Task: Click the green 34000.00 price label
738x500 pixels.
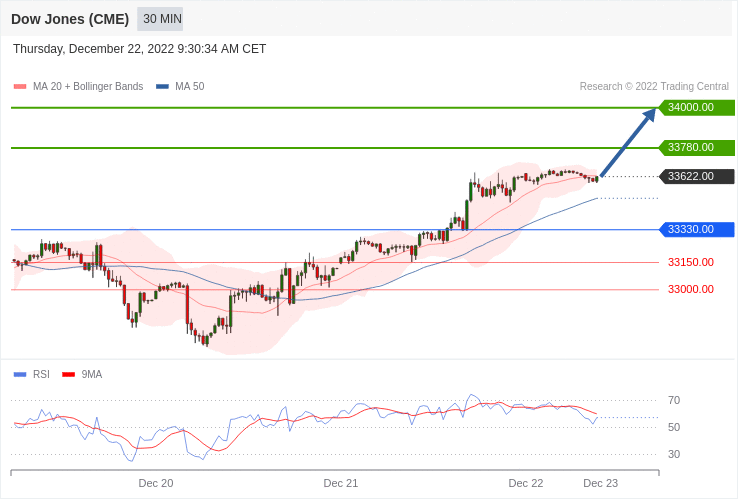Action: 696,107
